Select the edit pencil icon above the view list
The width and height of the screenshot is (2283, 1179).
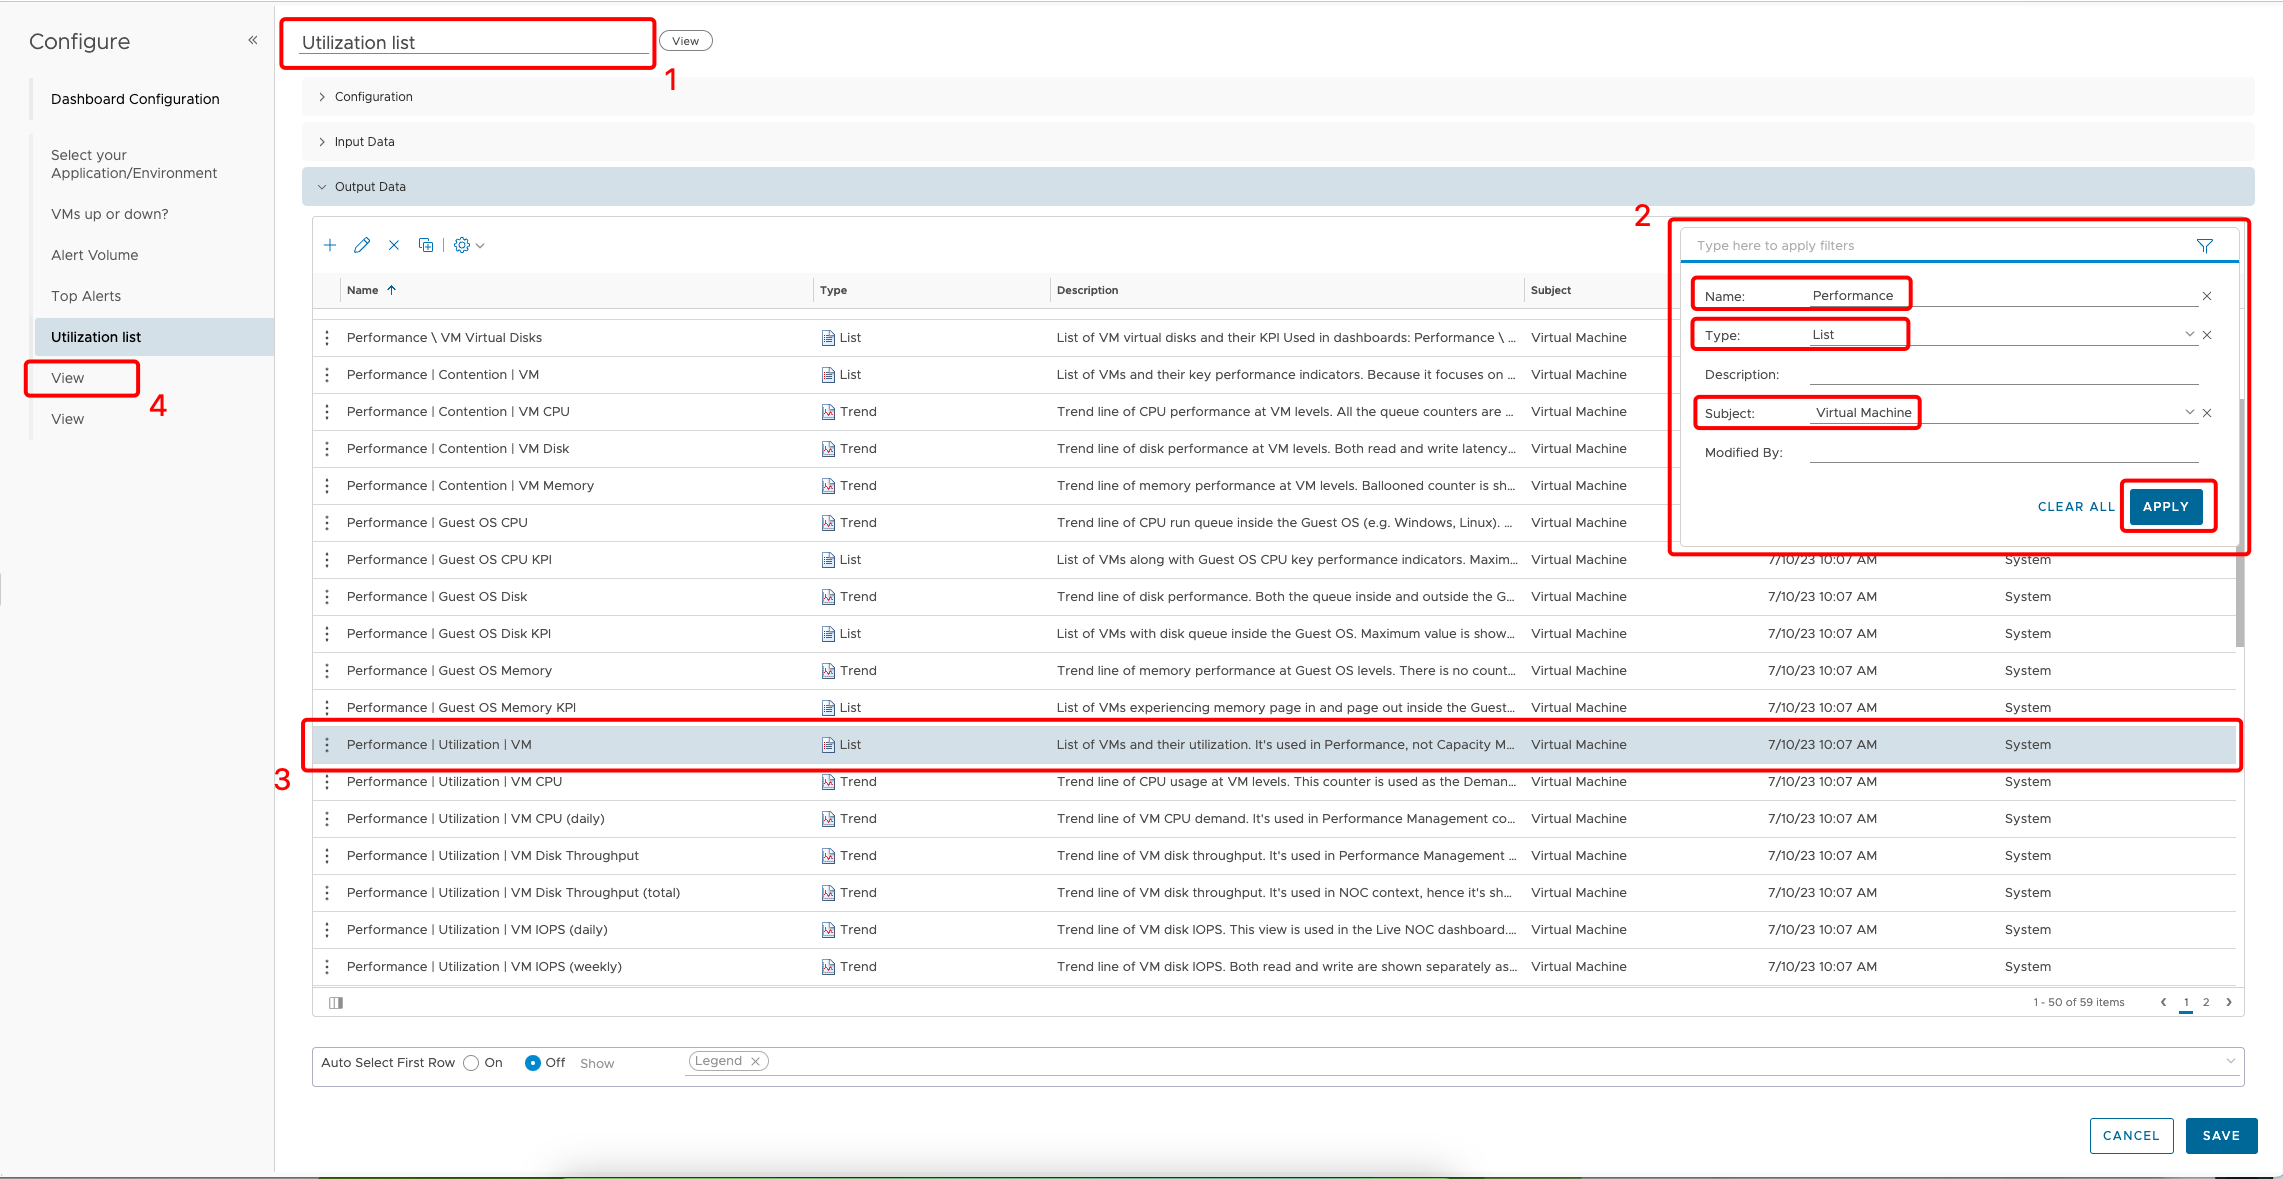tap(362, 244)
